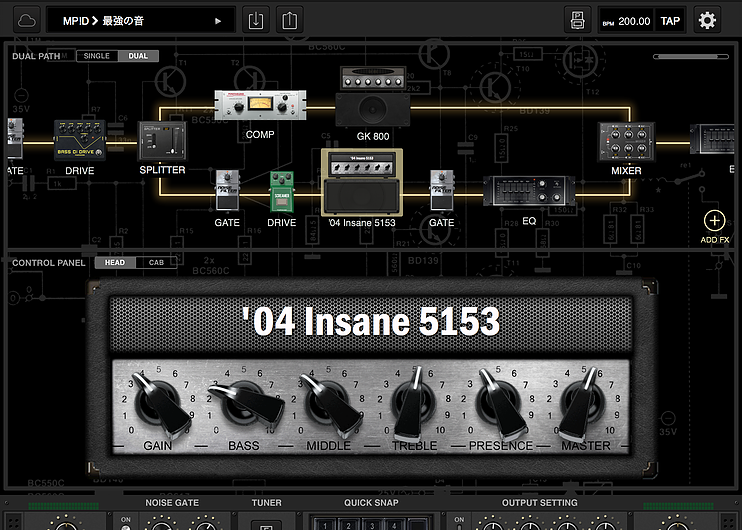Select the partially visible pedal at chain start
The image size is (742, 530).
point(15,138)
